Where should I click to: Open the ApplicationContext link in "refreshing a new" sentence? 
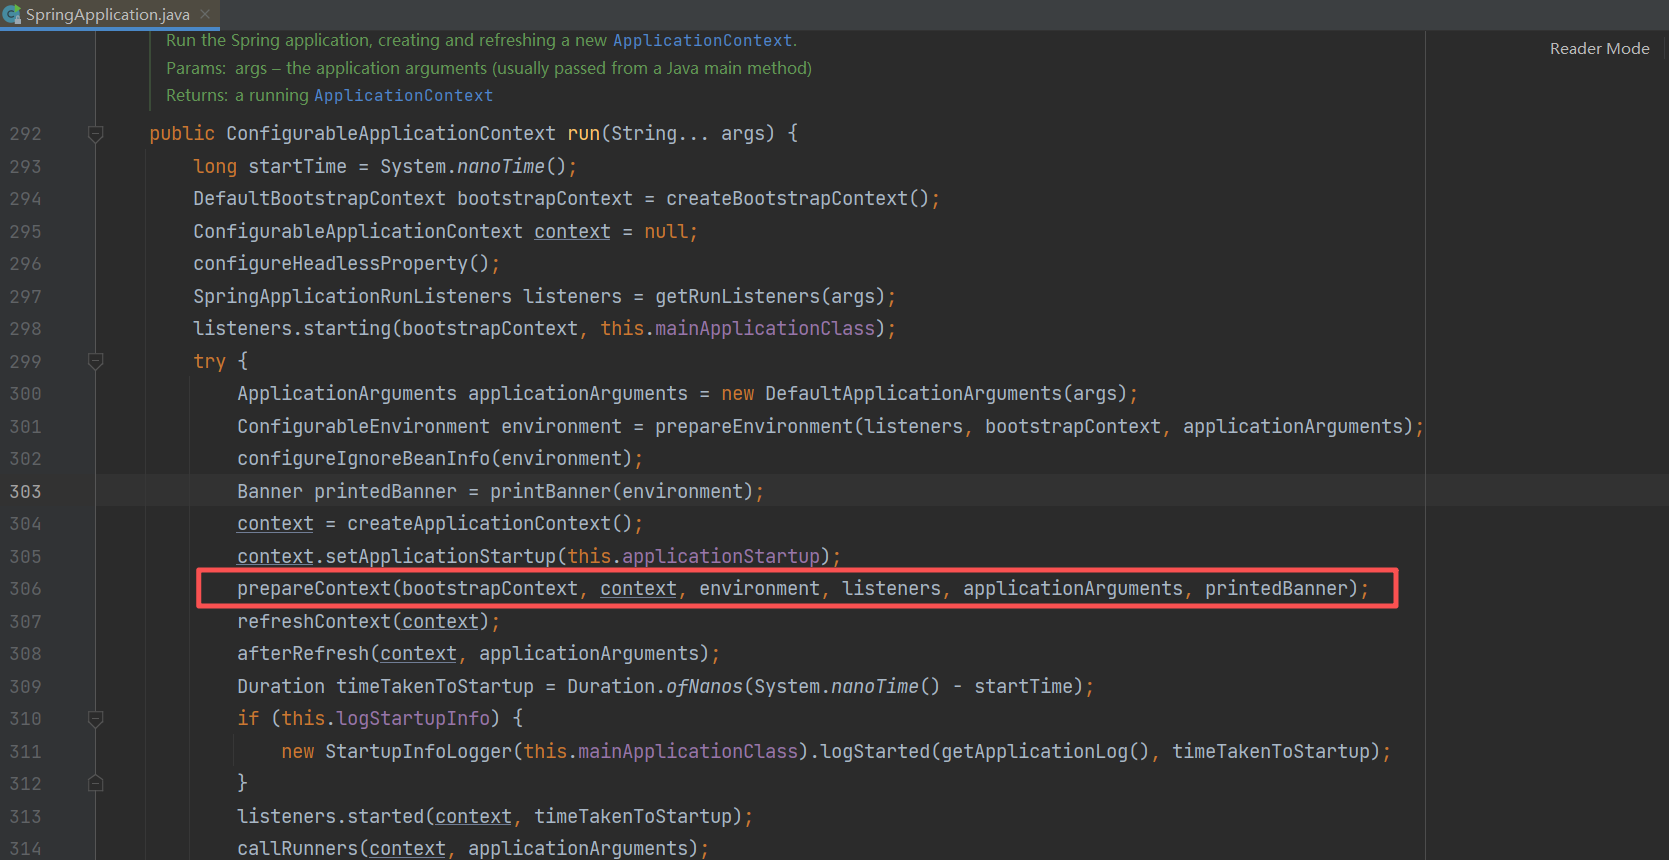pos(702,40)
